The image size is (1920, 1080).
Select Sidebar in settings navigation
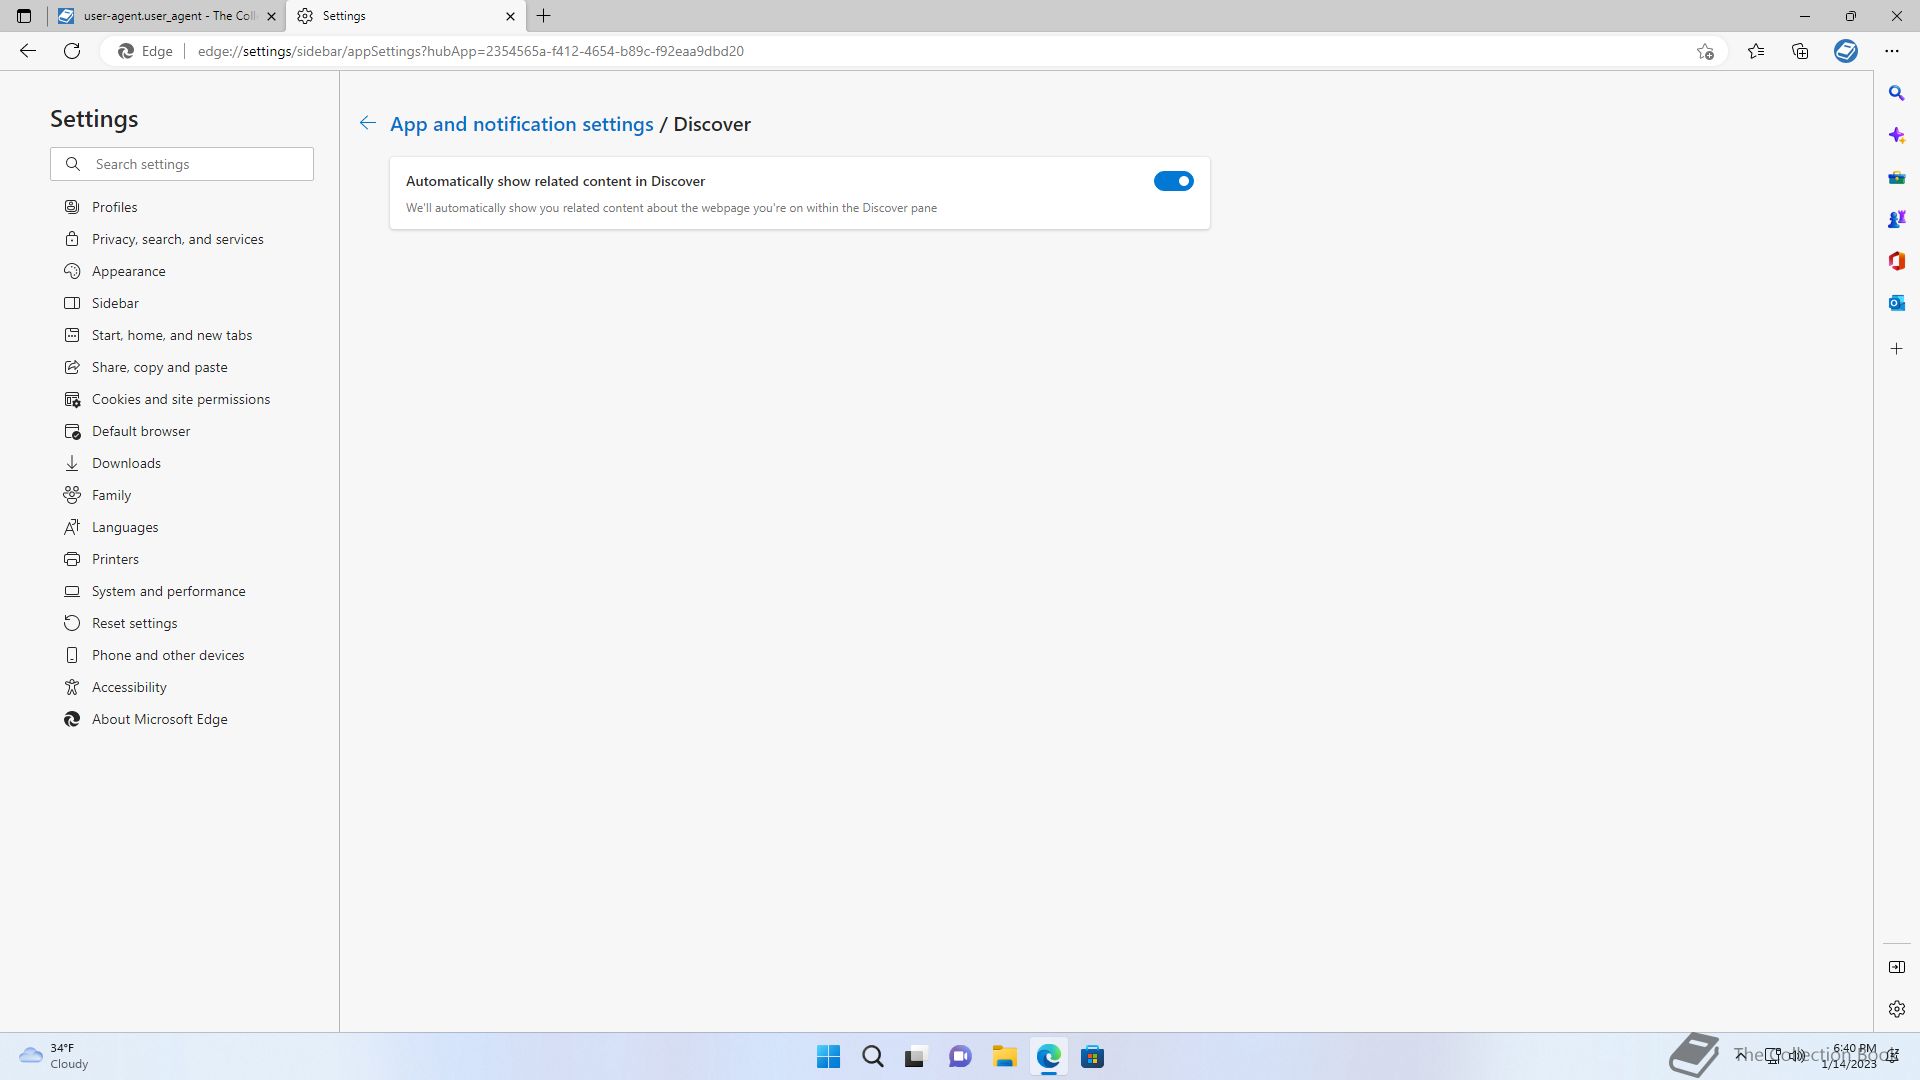click(x=115, y=303)
